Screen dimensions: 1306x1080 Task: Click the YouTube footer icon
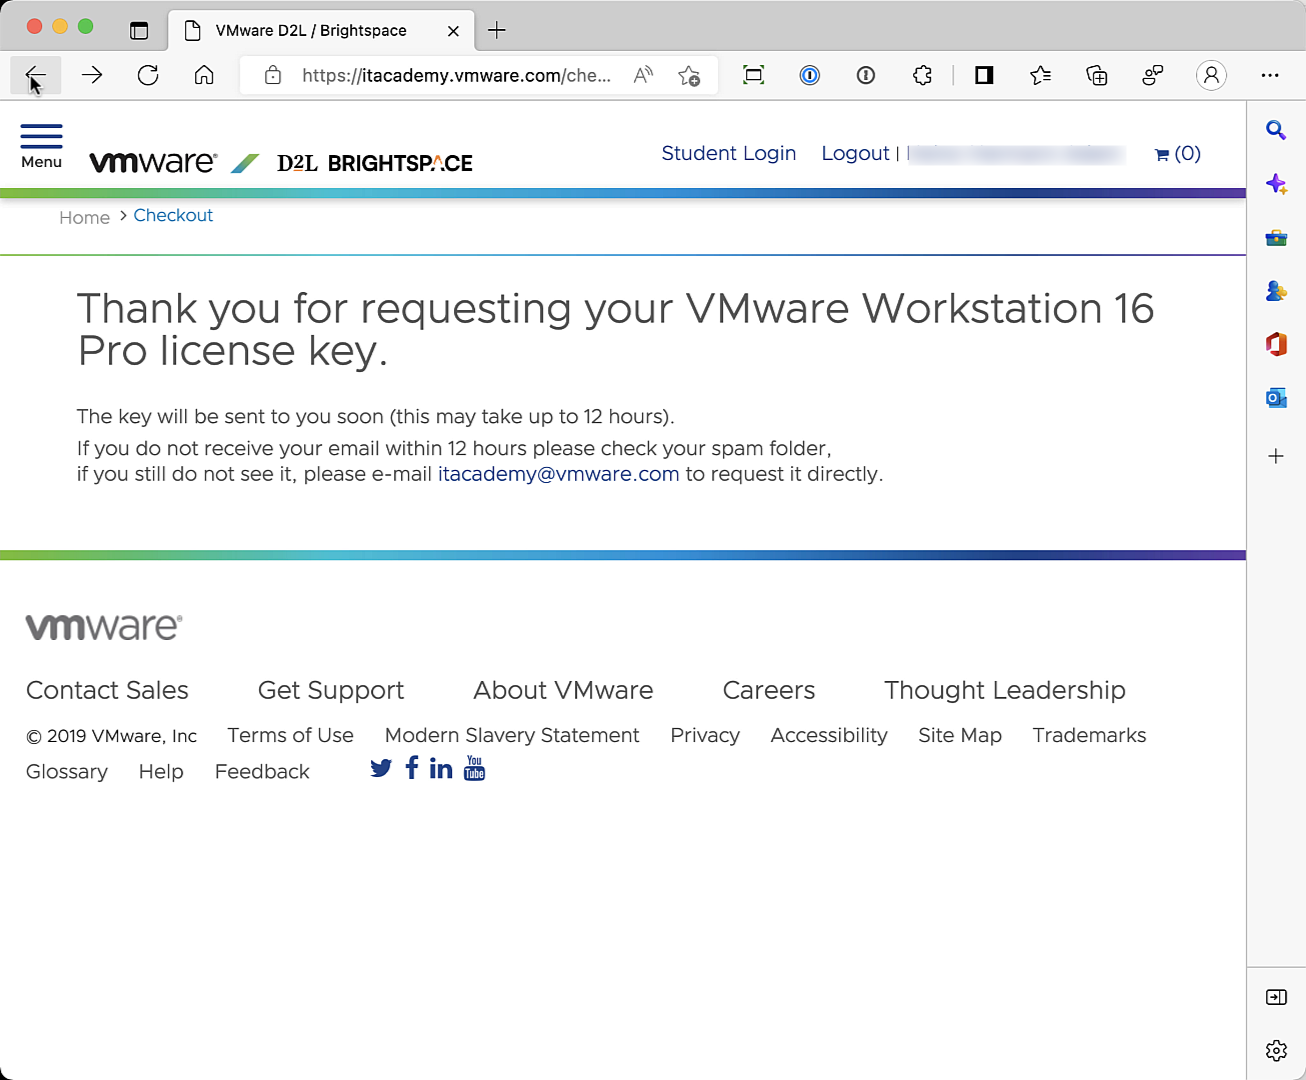(474, 768)
